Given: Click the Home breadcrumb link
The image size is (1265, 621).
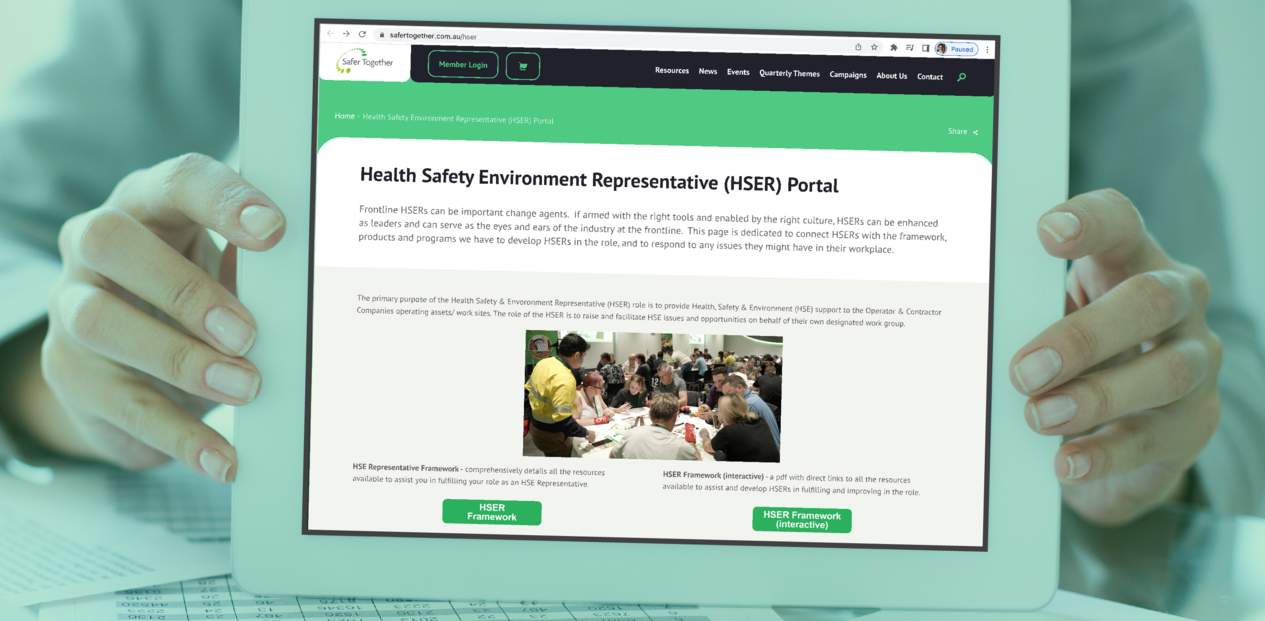Looking at the screenshot, I should pyautogui.click(x=344, y=116).
